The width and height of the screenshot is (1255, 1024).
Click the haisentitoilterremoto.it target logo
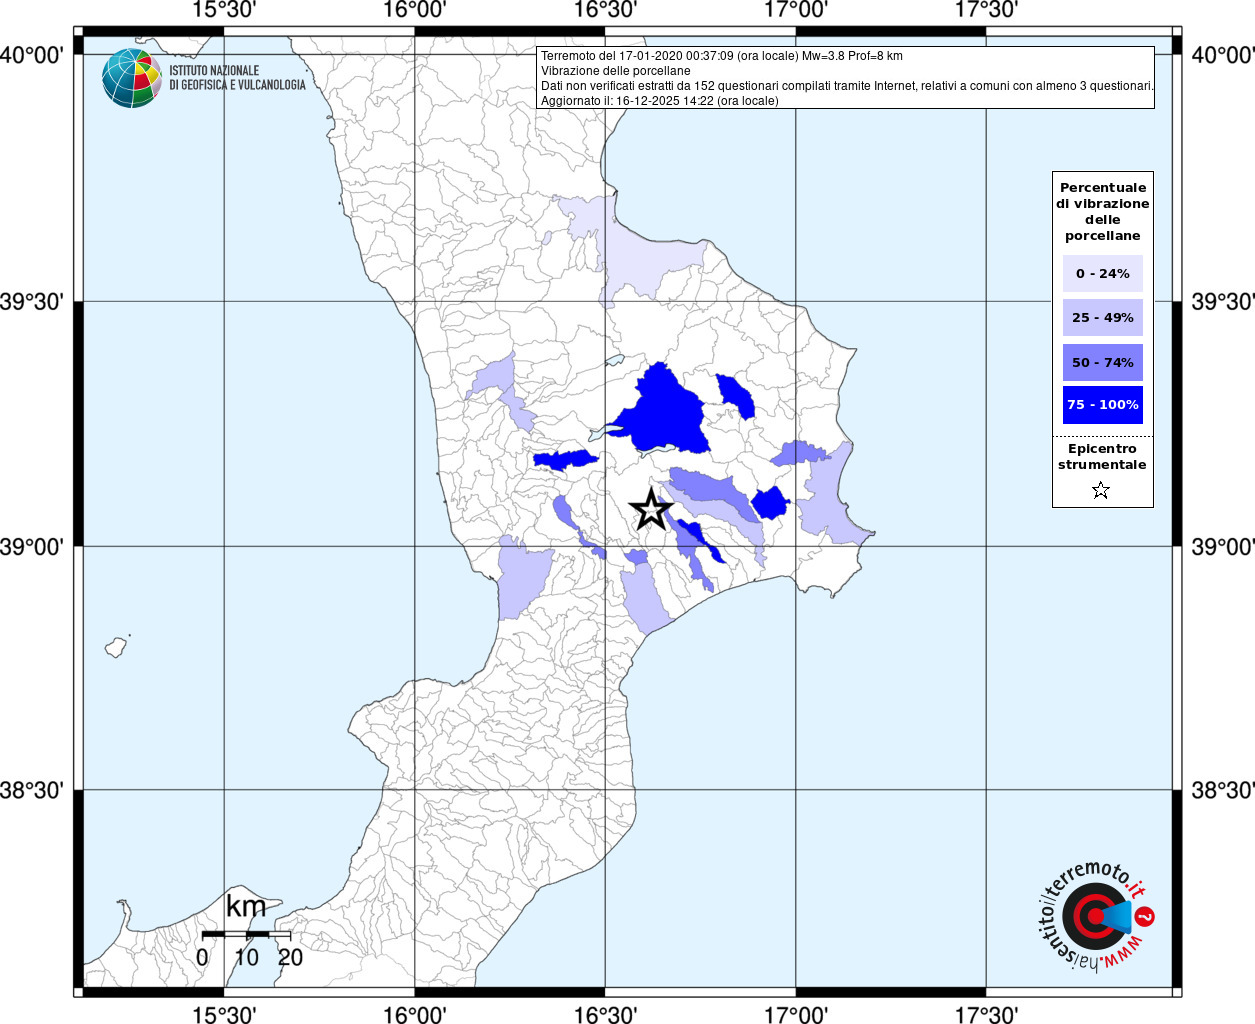coord(1096,916)
